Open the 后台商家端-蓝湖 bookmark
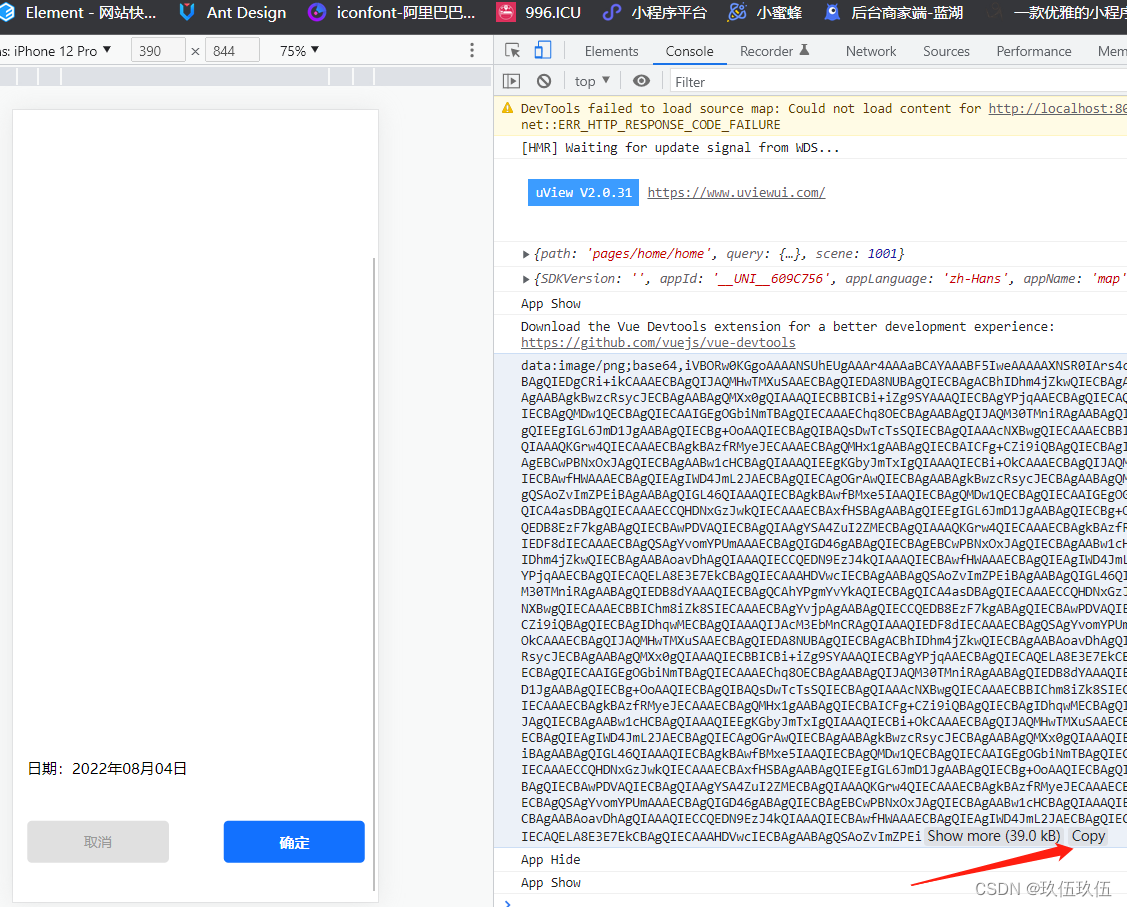This screenshot has height=907, width=1127. (x=893, y=13)
